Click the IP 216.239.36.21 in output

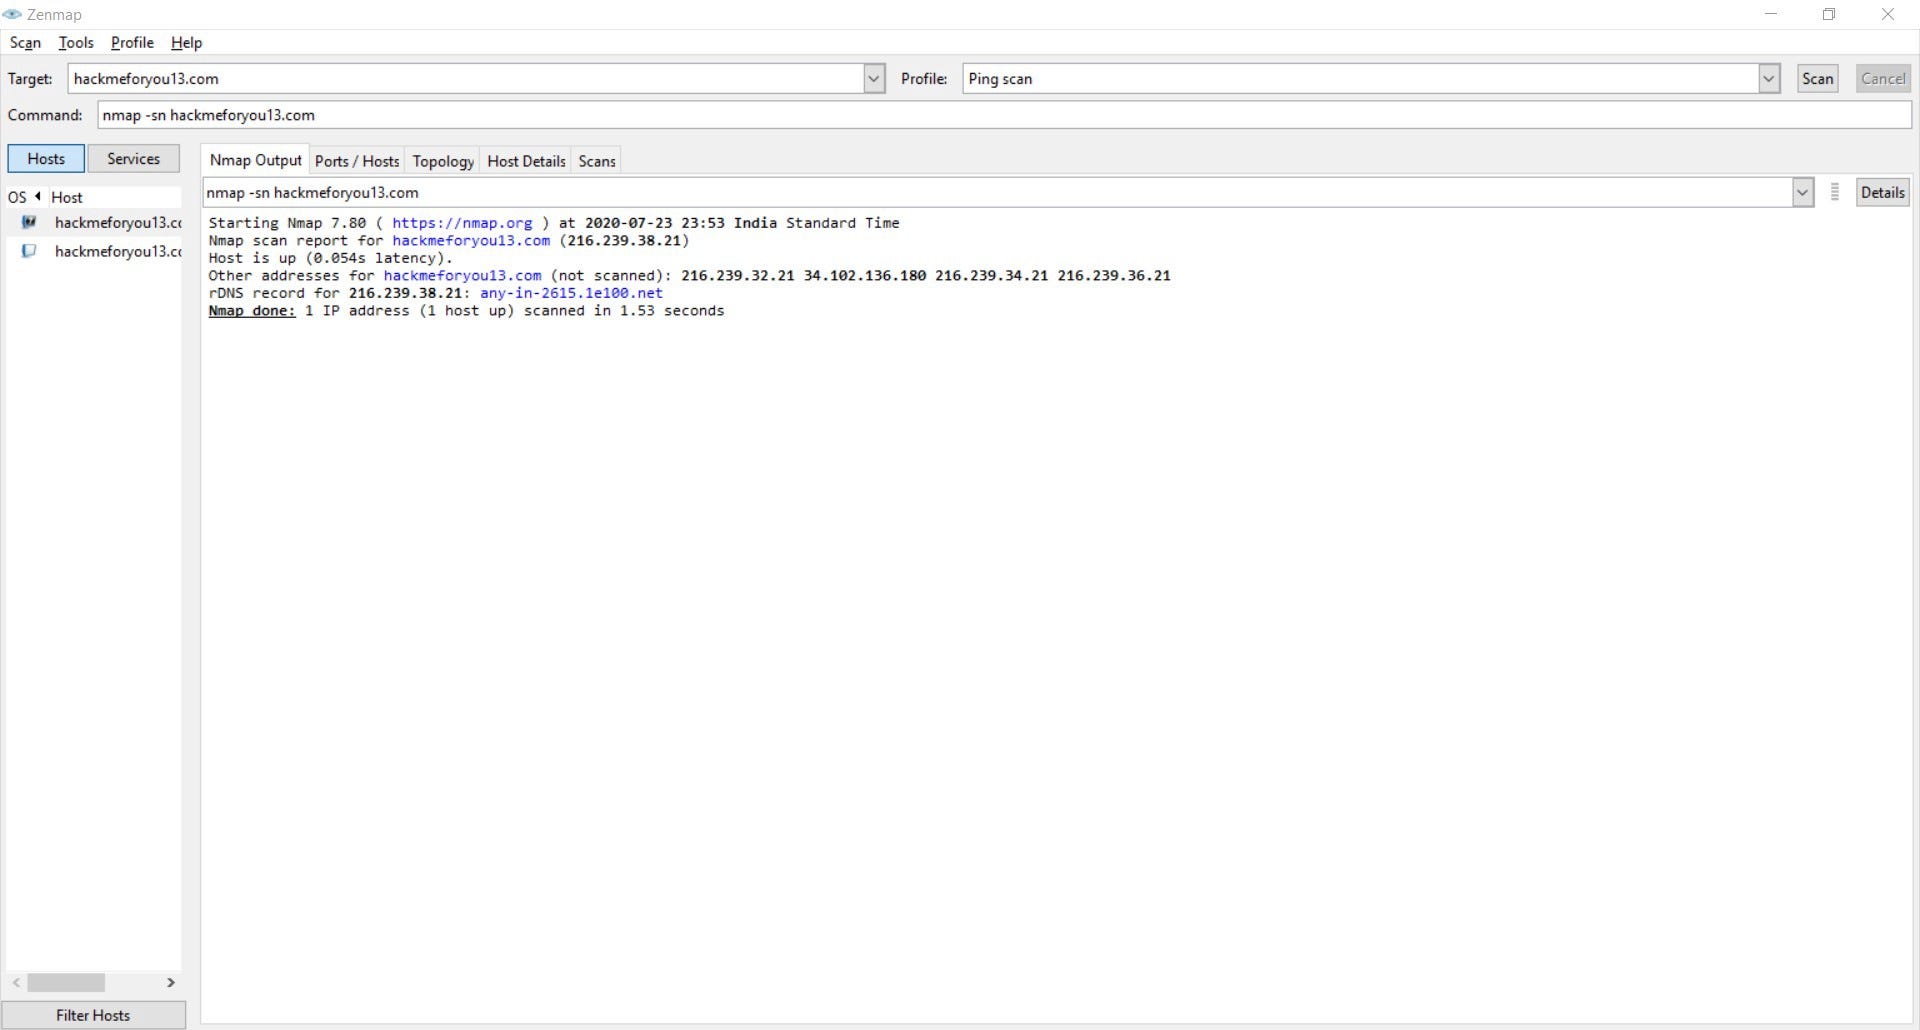1114,275
